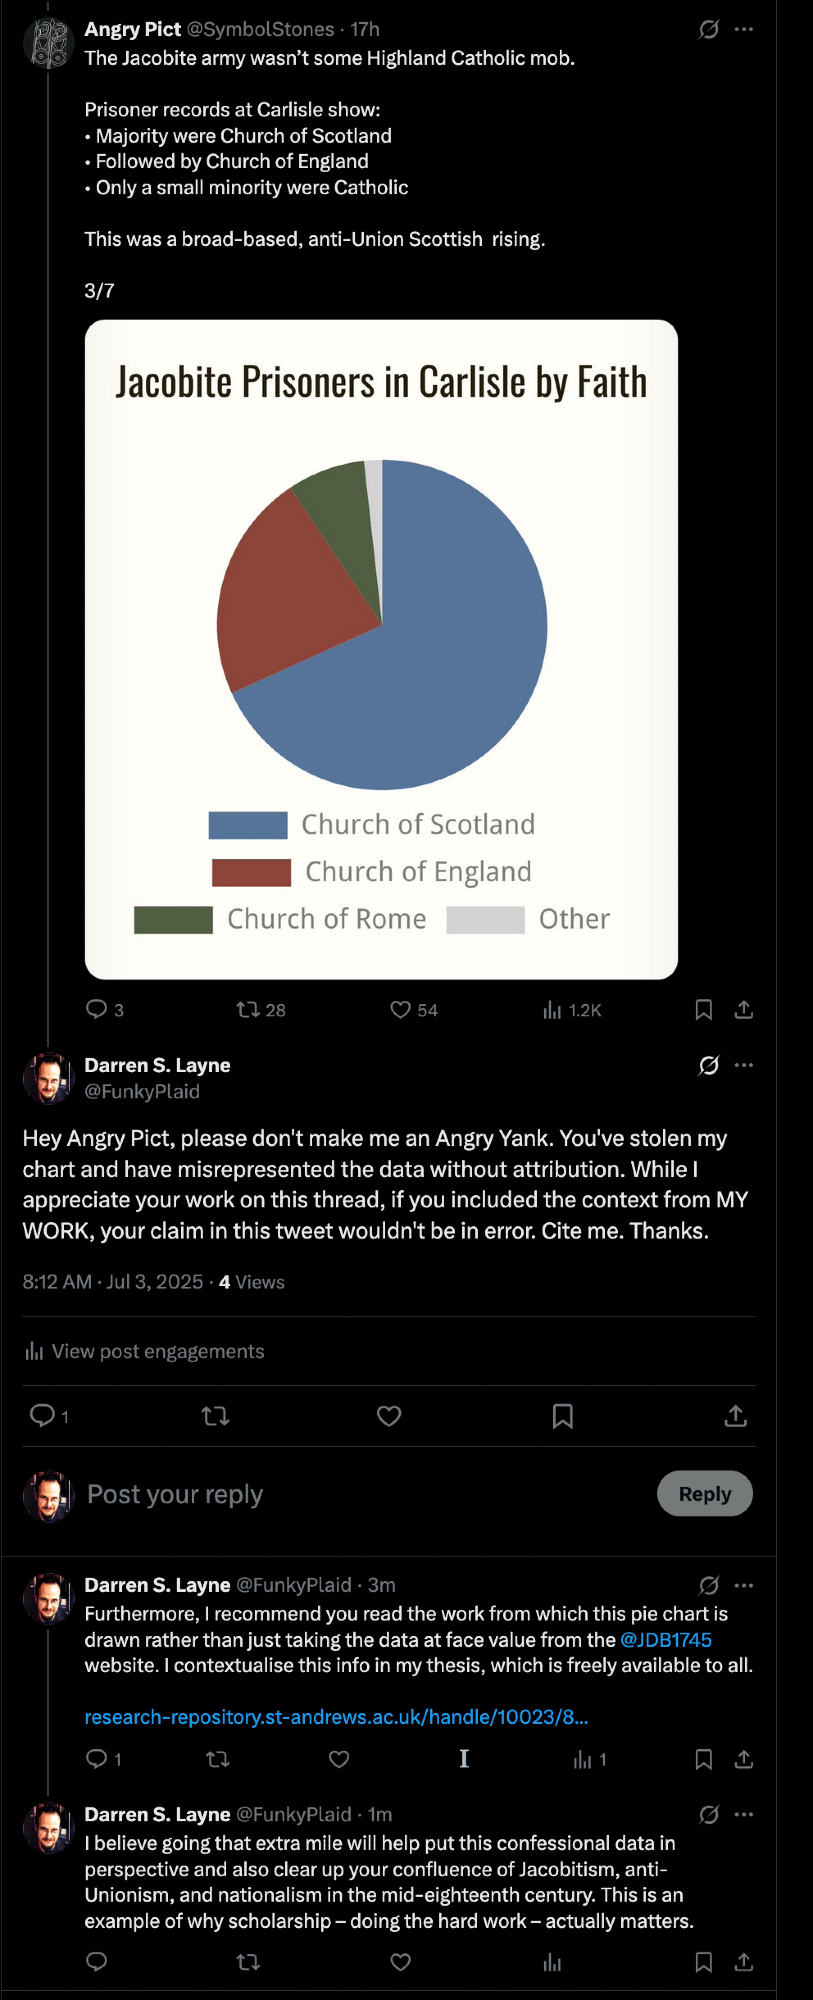
Task: Reply to Angry Pict's tweet with 3 replies
Action: (x=97, y=1009)
